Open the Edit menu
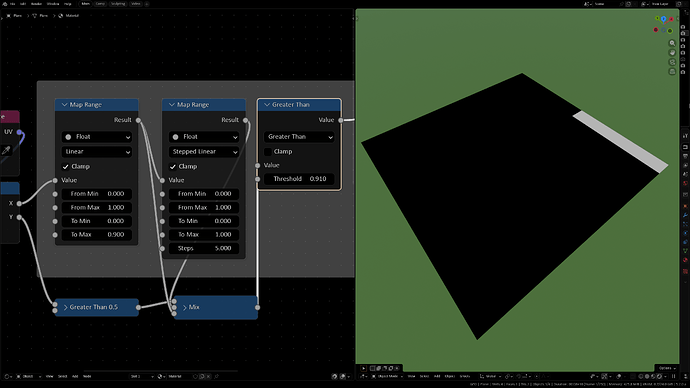The image size is (690, 388). click(23, 4)
